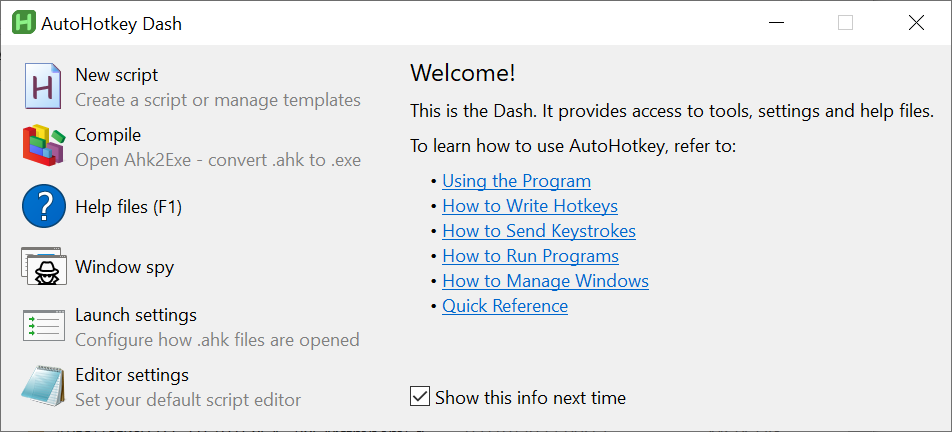Open the Quick Reference link
The image size is (952, 432).
[x=505, y=306]
